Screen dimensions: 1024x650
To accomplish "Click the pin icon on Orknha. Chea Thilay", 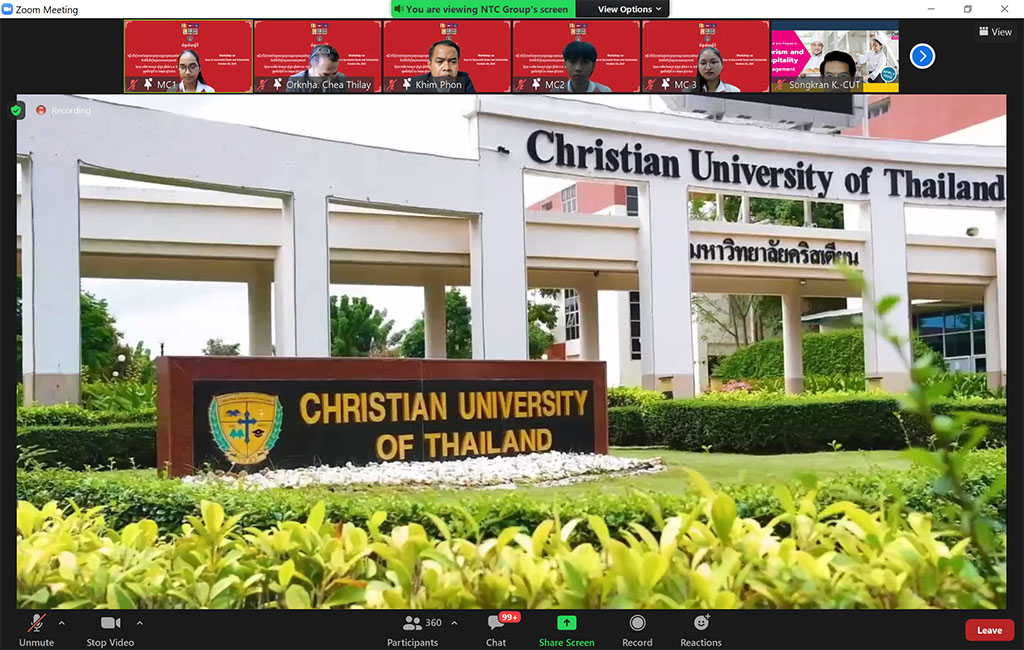I will click(x=278, y=84).
